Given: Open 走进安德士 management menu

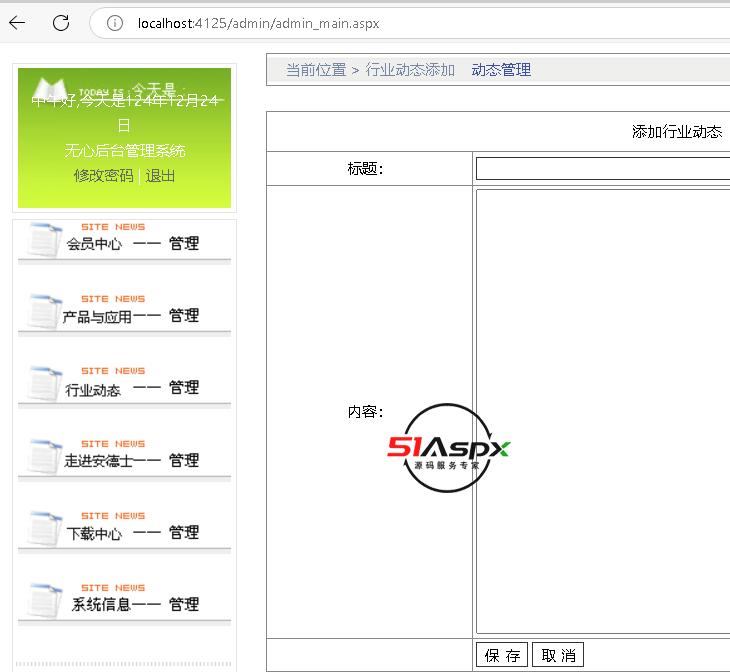Looking at the screenshot, I should tap(132, 461).
